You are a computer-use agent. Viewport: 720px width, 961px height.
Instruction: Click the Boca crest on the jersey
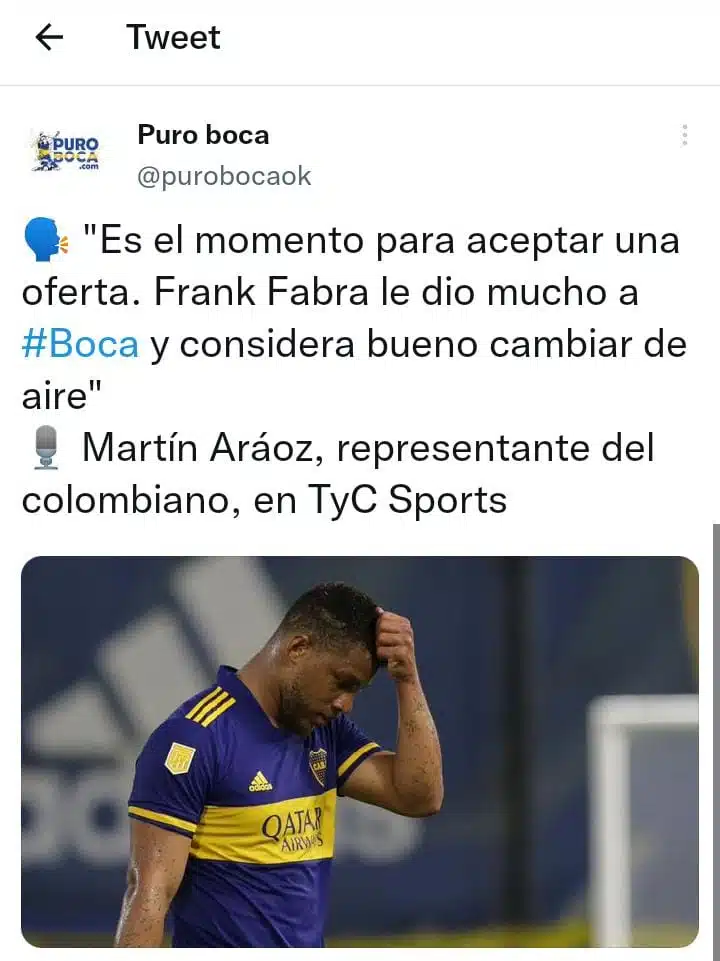tap(317, 766)
